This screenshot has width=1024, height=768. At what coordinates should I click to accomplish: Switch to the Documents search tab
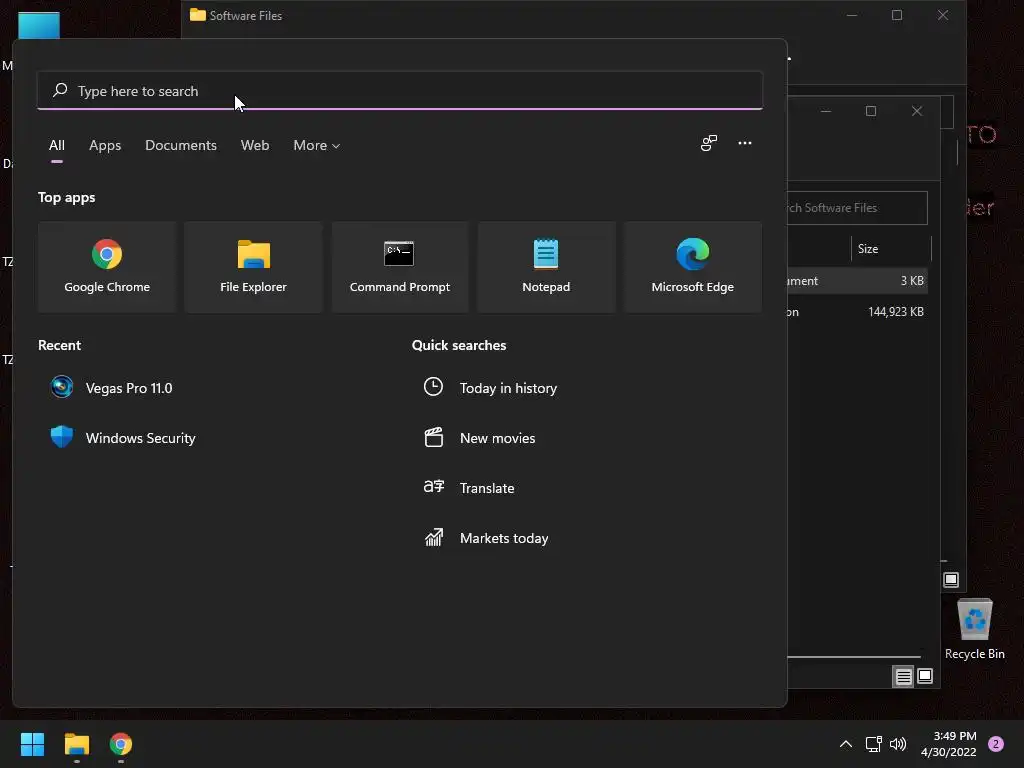coord(181,145)
